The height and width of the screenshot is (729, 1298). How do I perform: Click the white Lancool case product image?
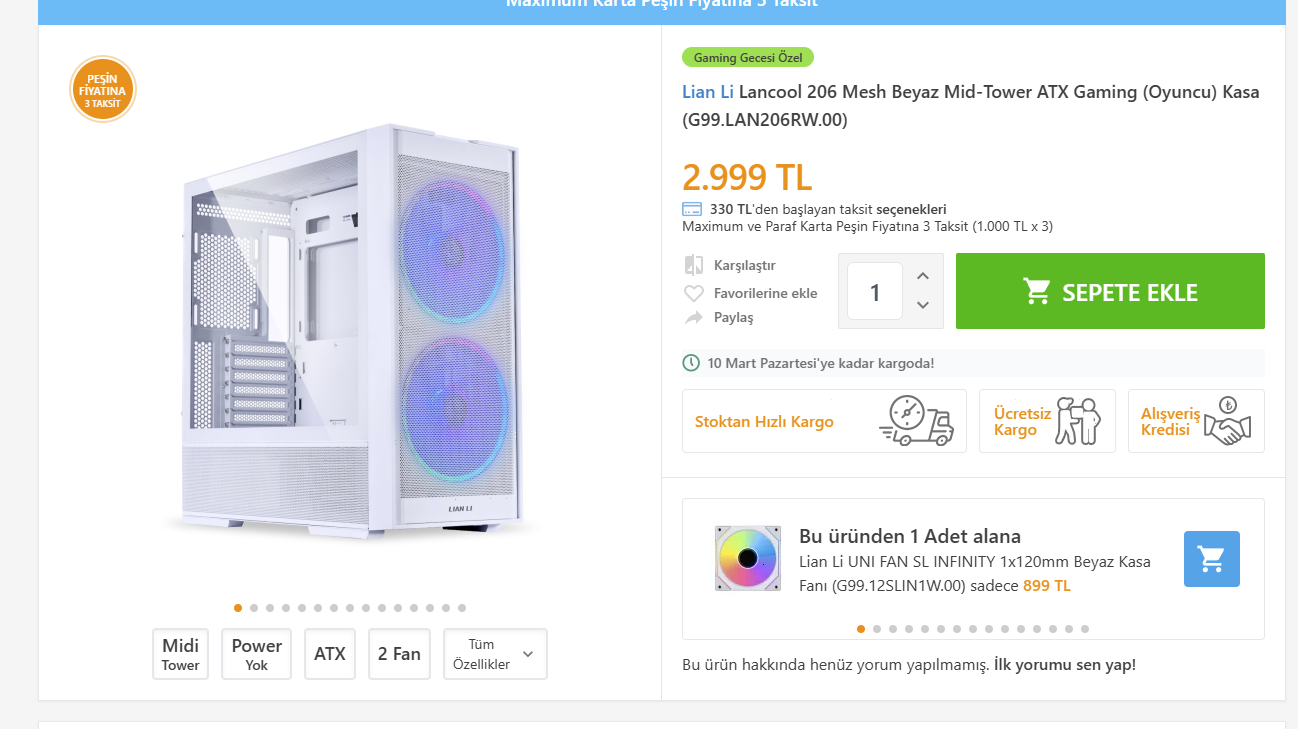(x=350, y=330)
